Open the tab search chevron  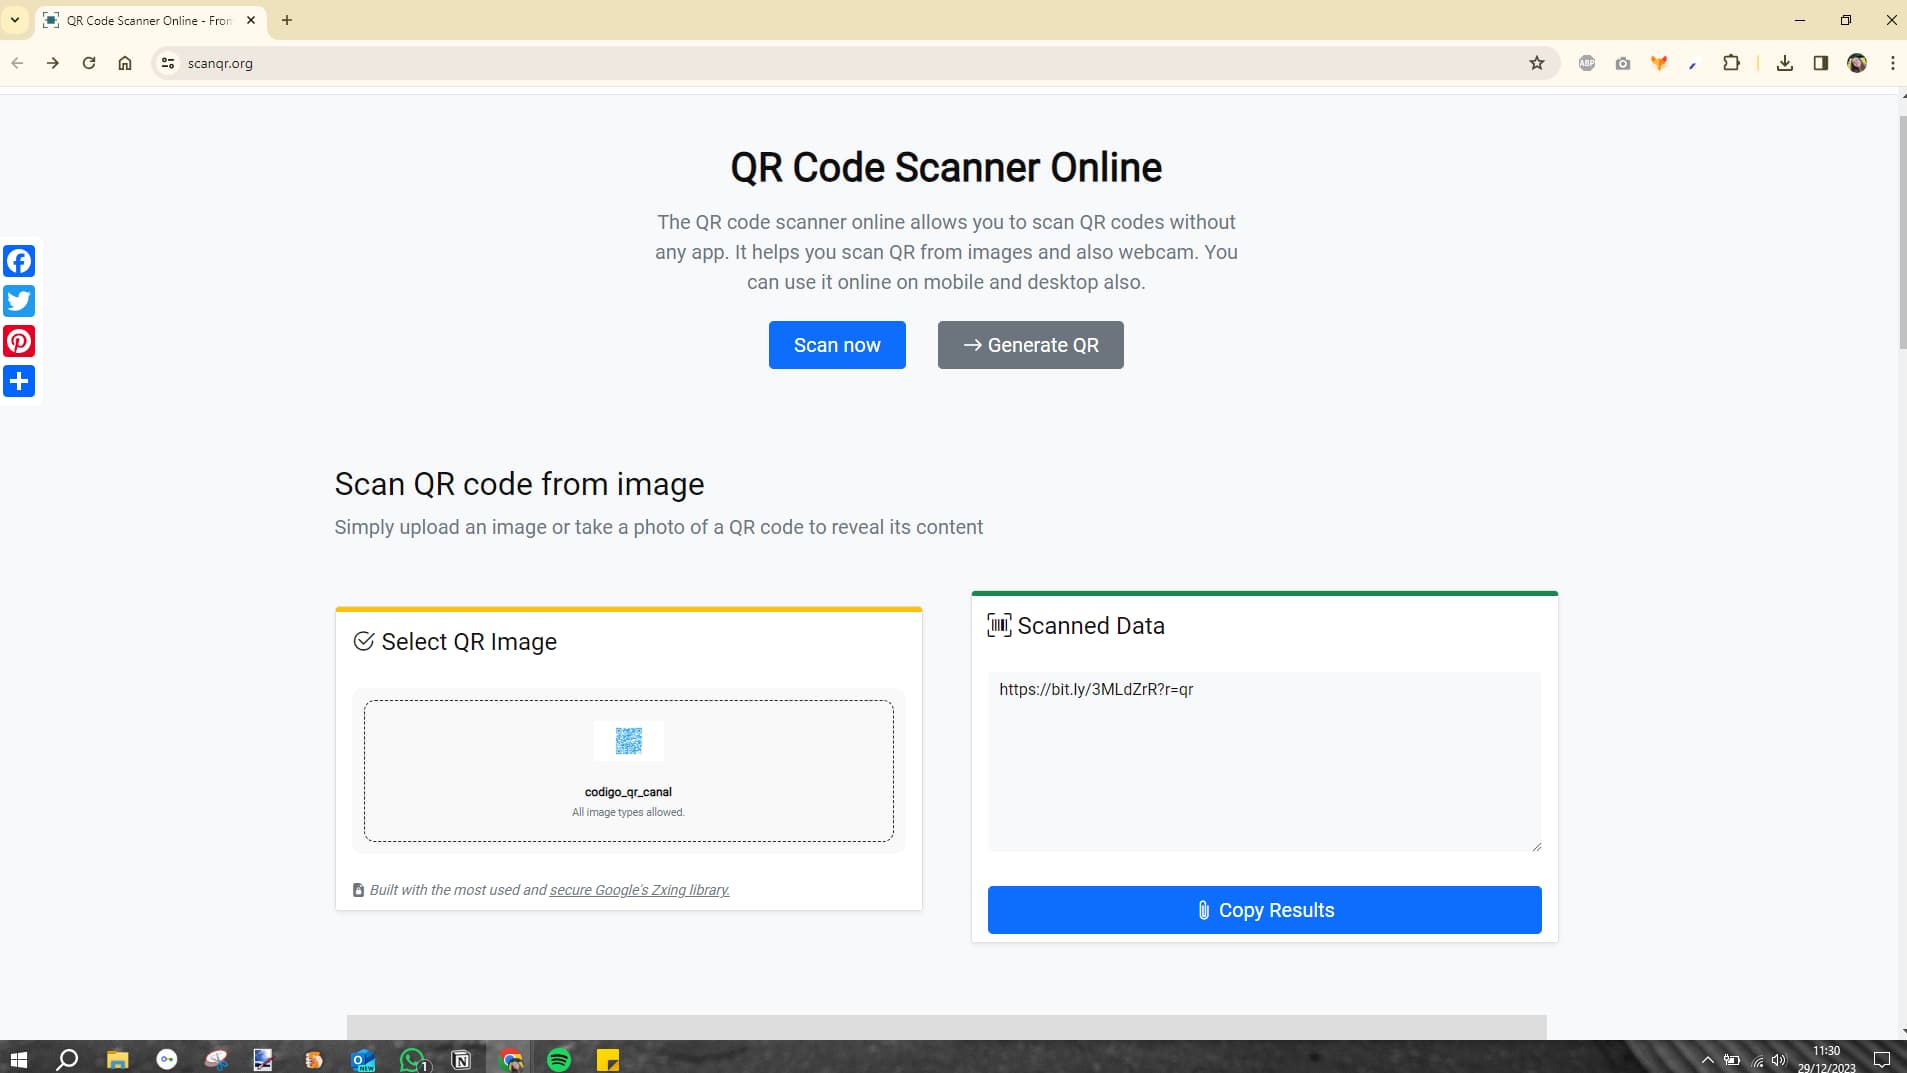[13, 20]
